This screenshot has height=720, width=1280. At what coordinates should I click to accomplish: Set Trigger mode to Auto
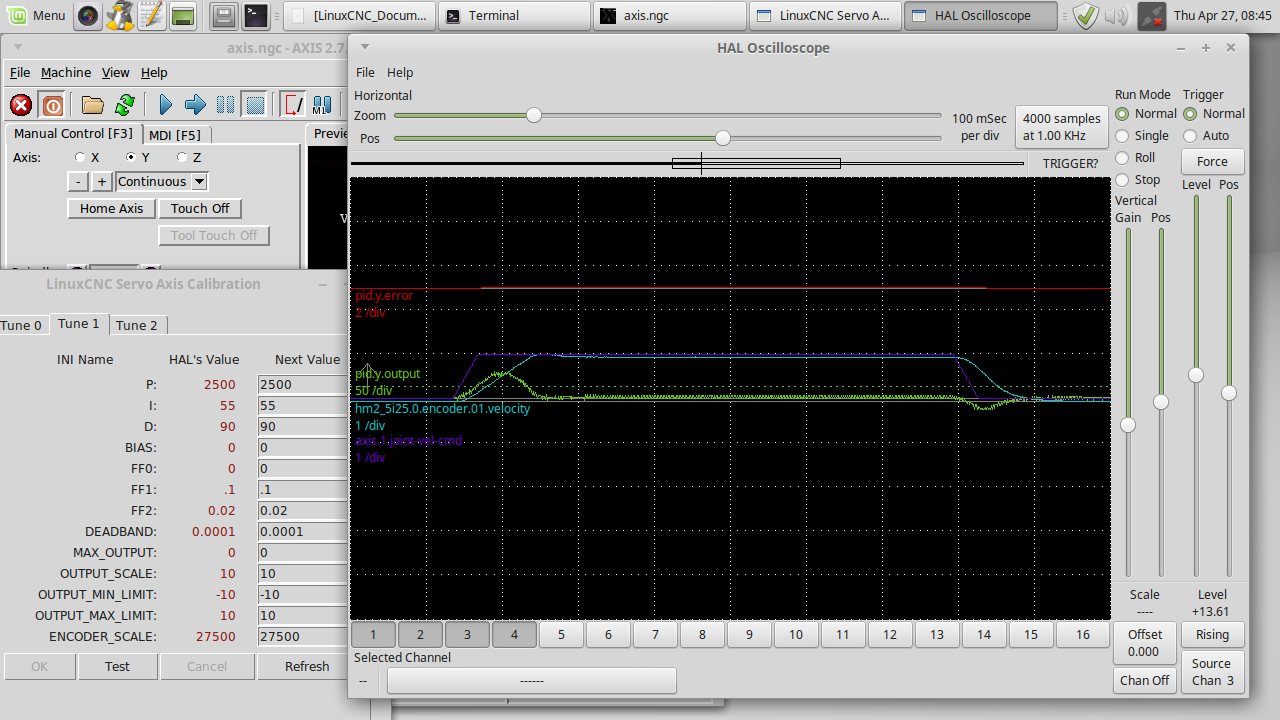click(1190, 136)
